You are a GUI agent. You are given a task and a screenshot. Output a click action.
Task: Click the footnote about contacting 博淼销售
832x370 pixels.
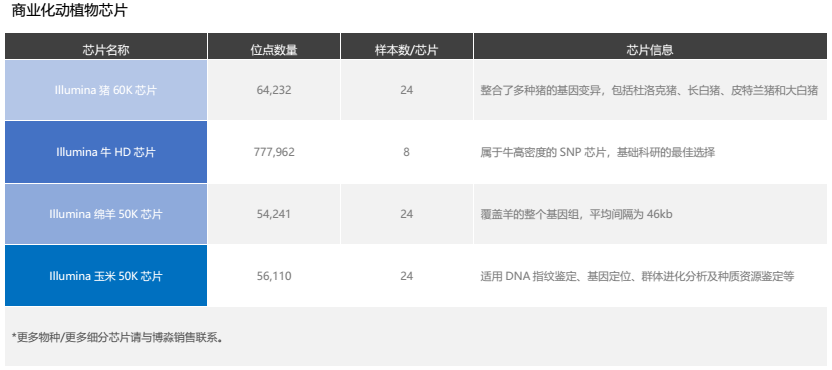[x=116, y=338]
